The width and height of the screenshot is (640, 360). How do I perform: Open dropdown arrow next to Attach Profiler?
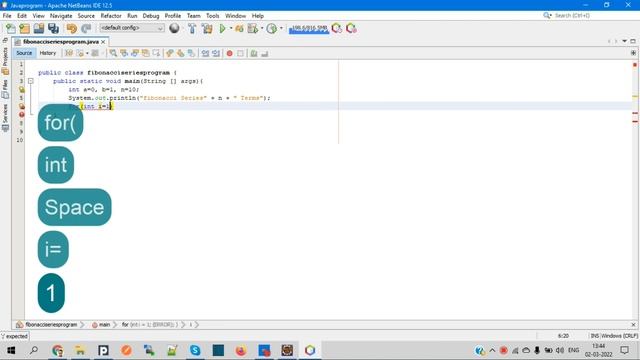tap(281, 28)
